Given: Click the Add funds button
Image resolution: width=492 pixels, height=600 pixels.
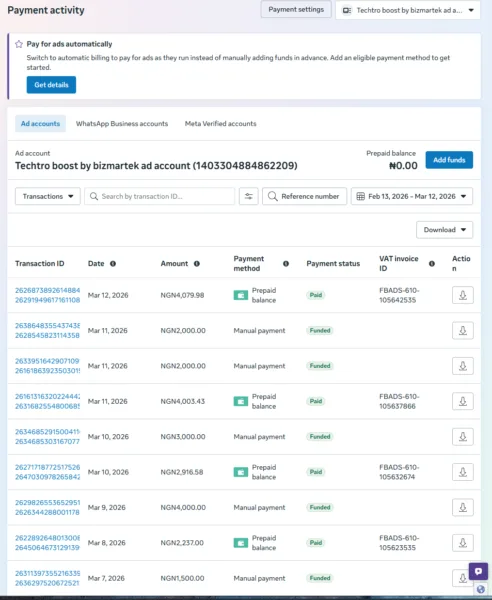Looking at the screenshot, I should [449, 160].
